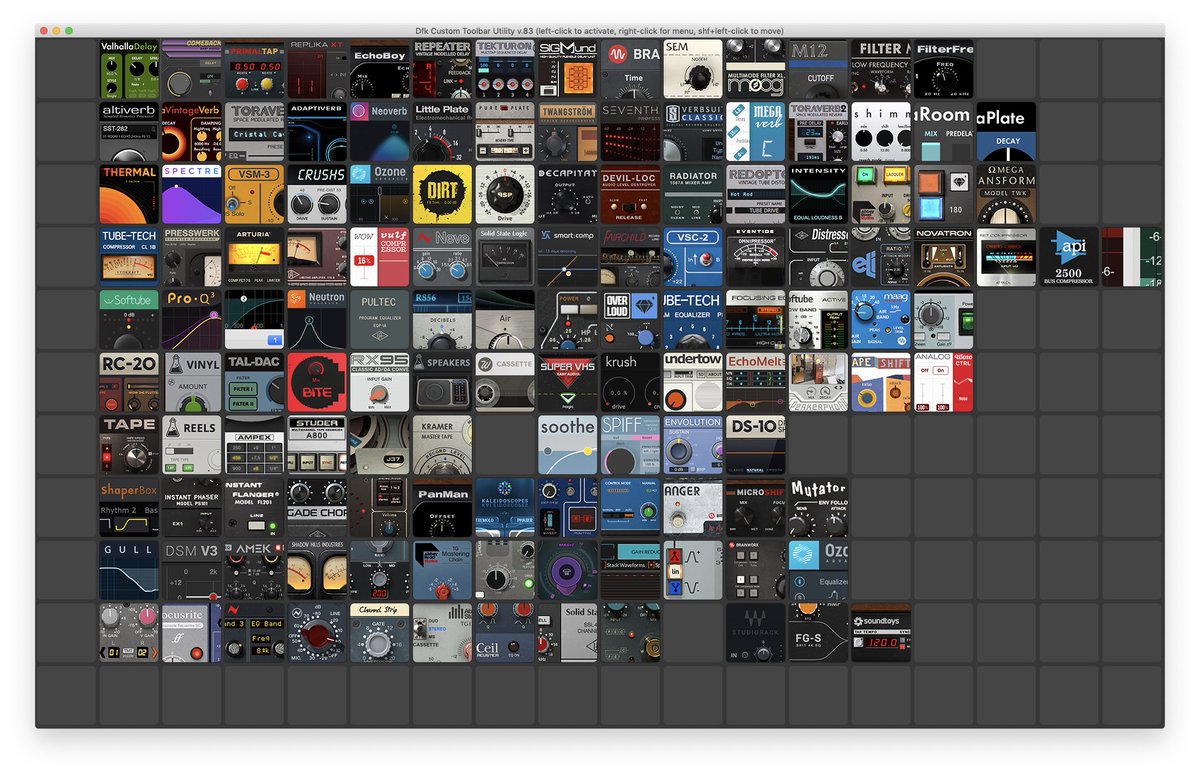
Task: Click the Vulf Compressor tile
Action: [x=380, y=257]
